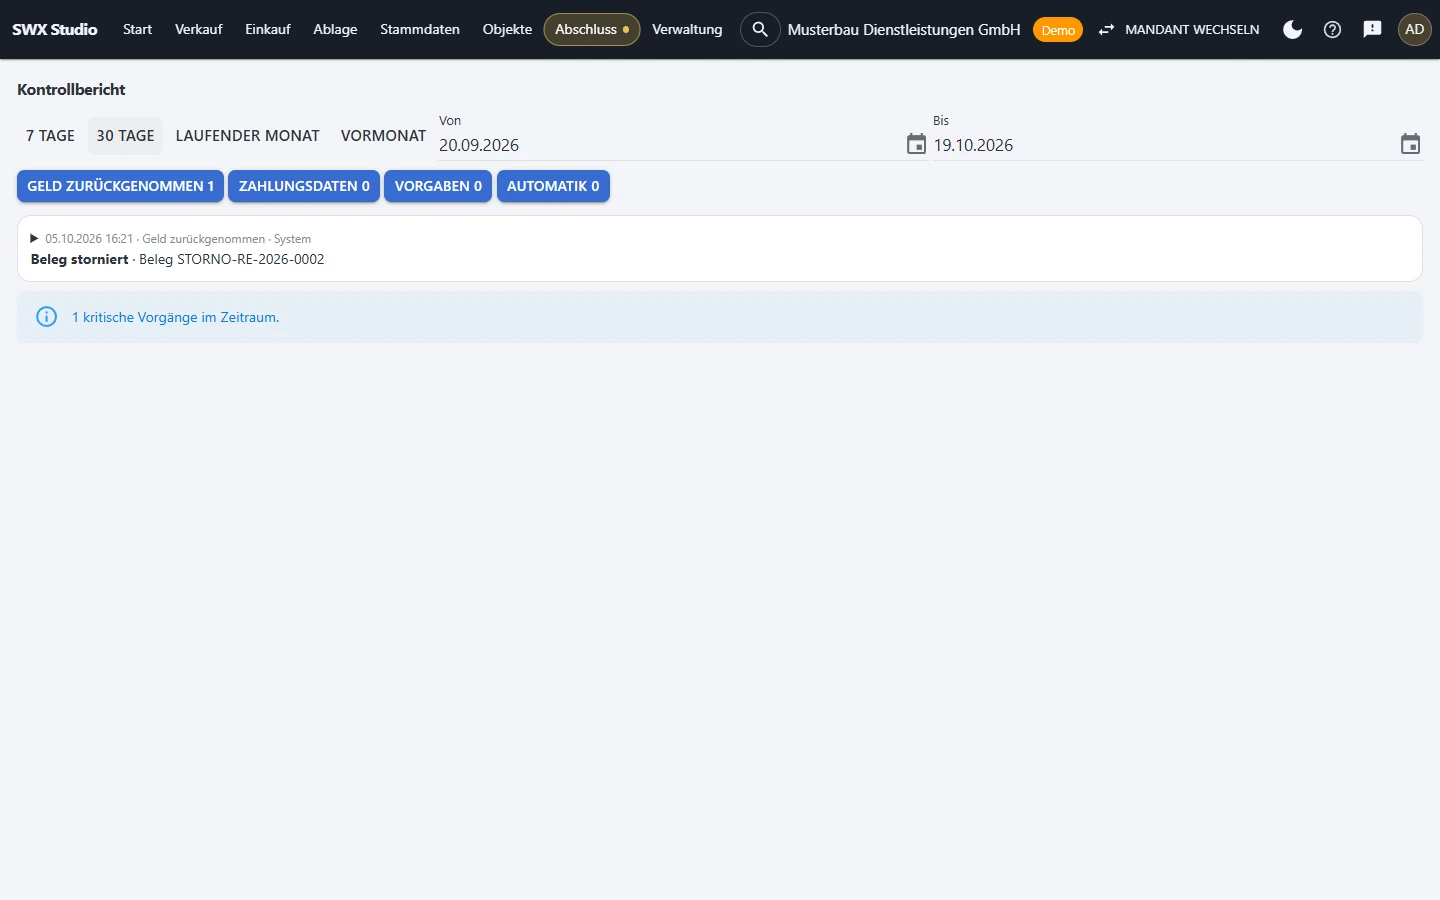Expand the Beleg storniert entry triangle

(x=34, y=239)
